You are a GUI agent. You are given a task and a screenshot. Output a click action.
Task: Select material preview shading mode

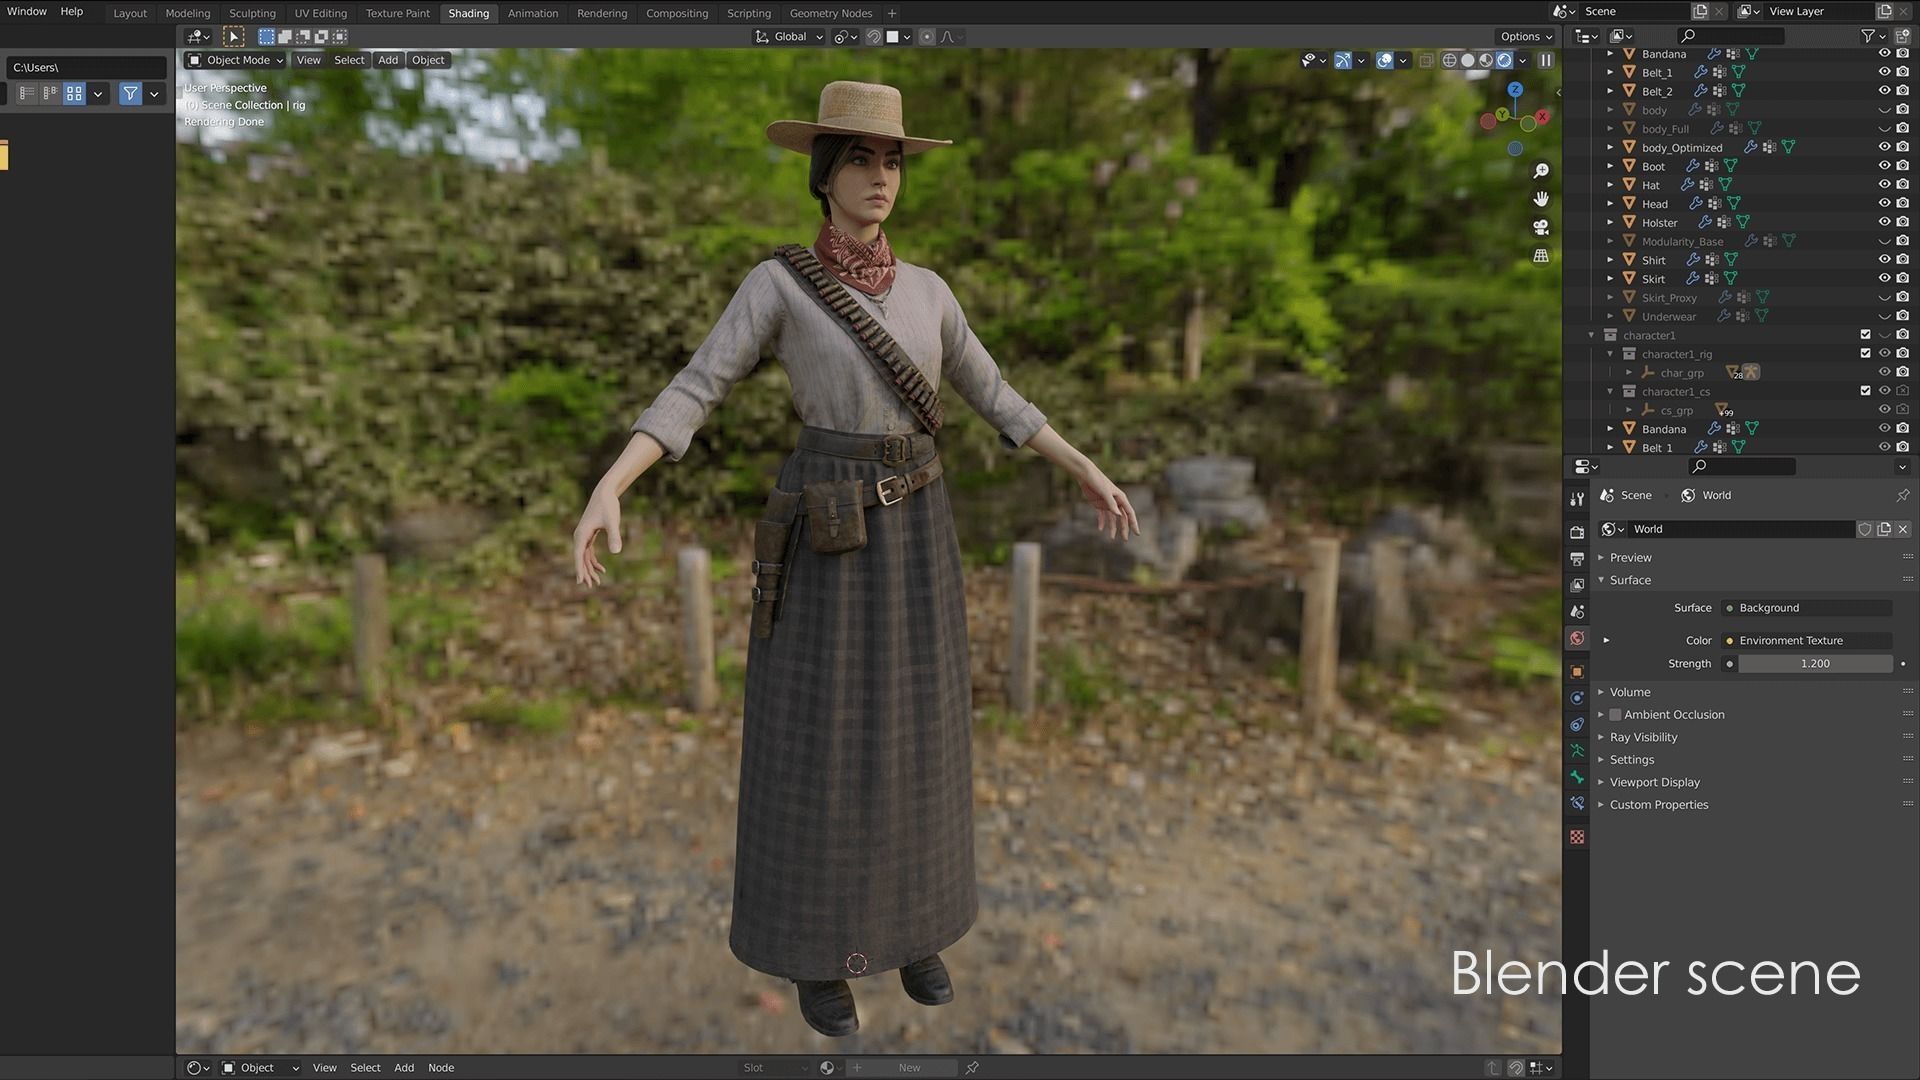click(x=1486, y=60)
